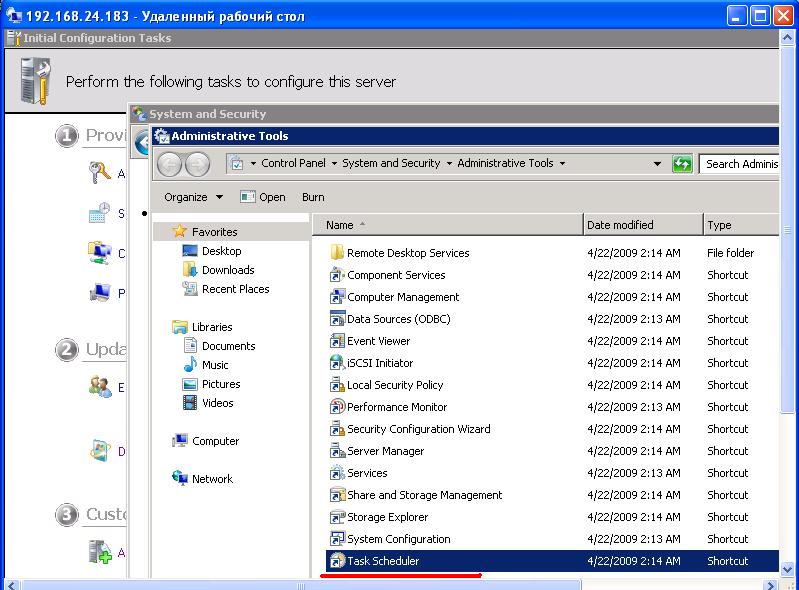Click the Event Viewer date modified cell
The width and height of the screenshot is (799, 590).
tap(633, 341)
